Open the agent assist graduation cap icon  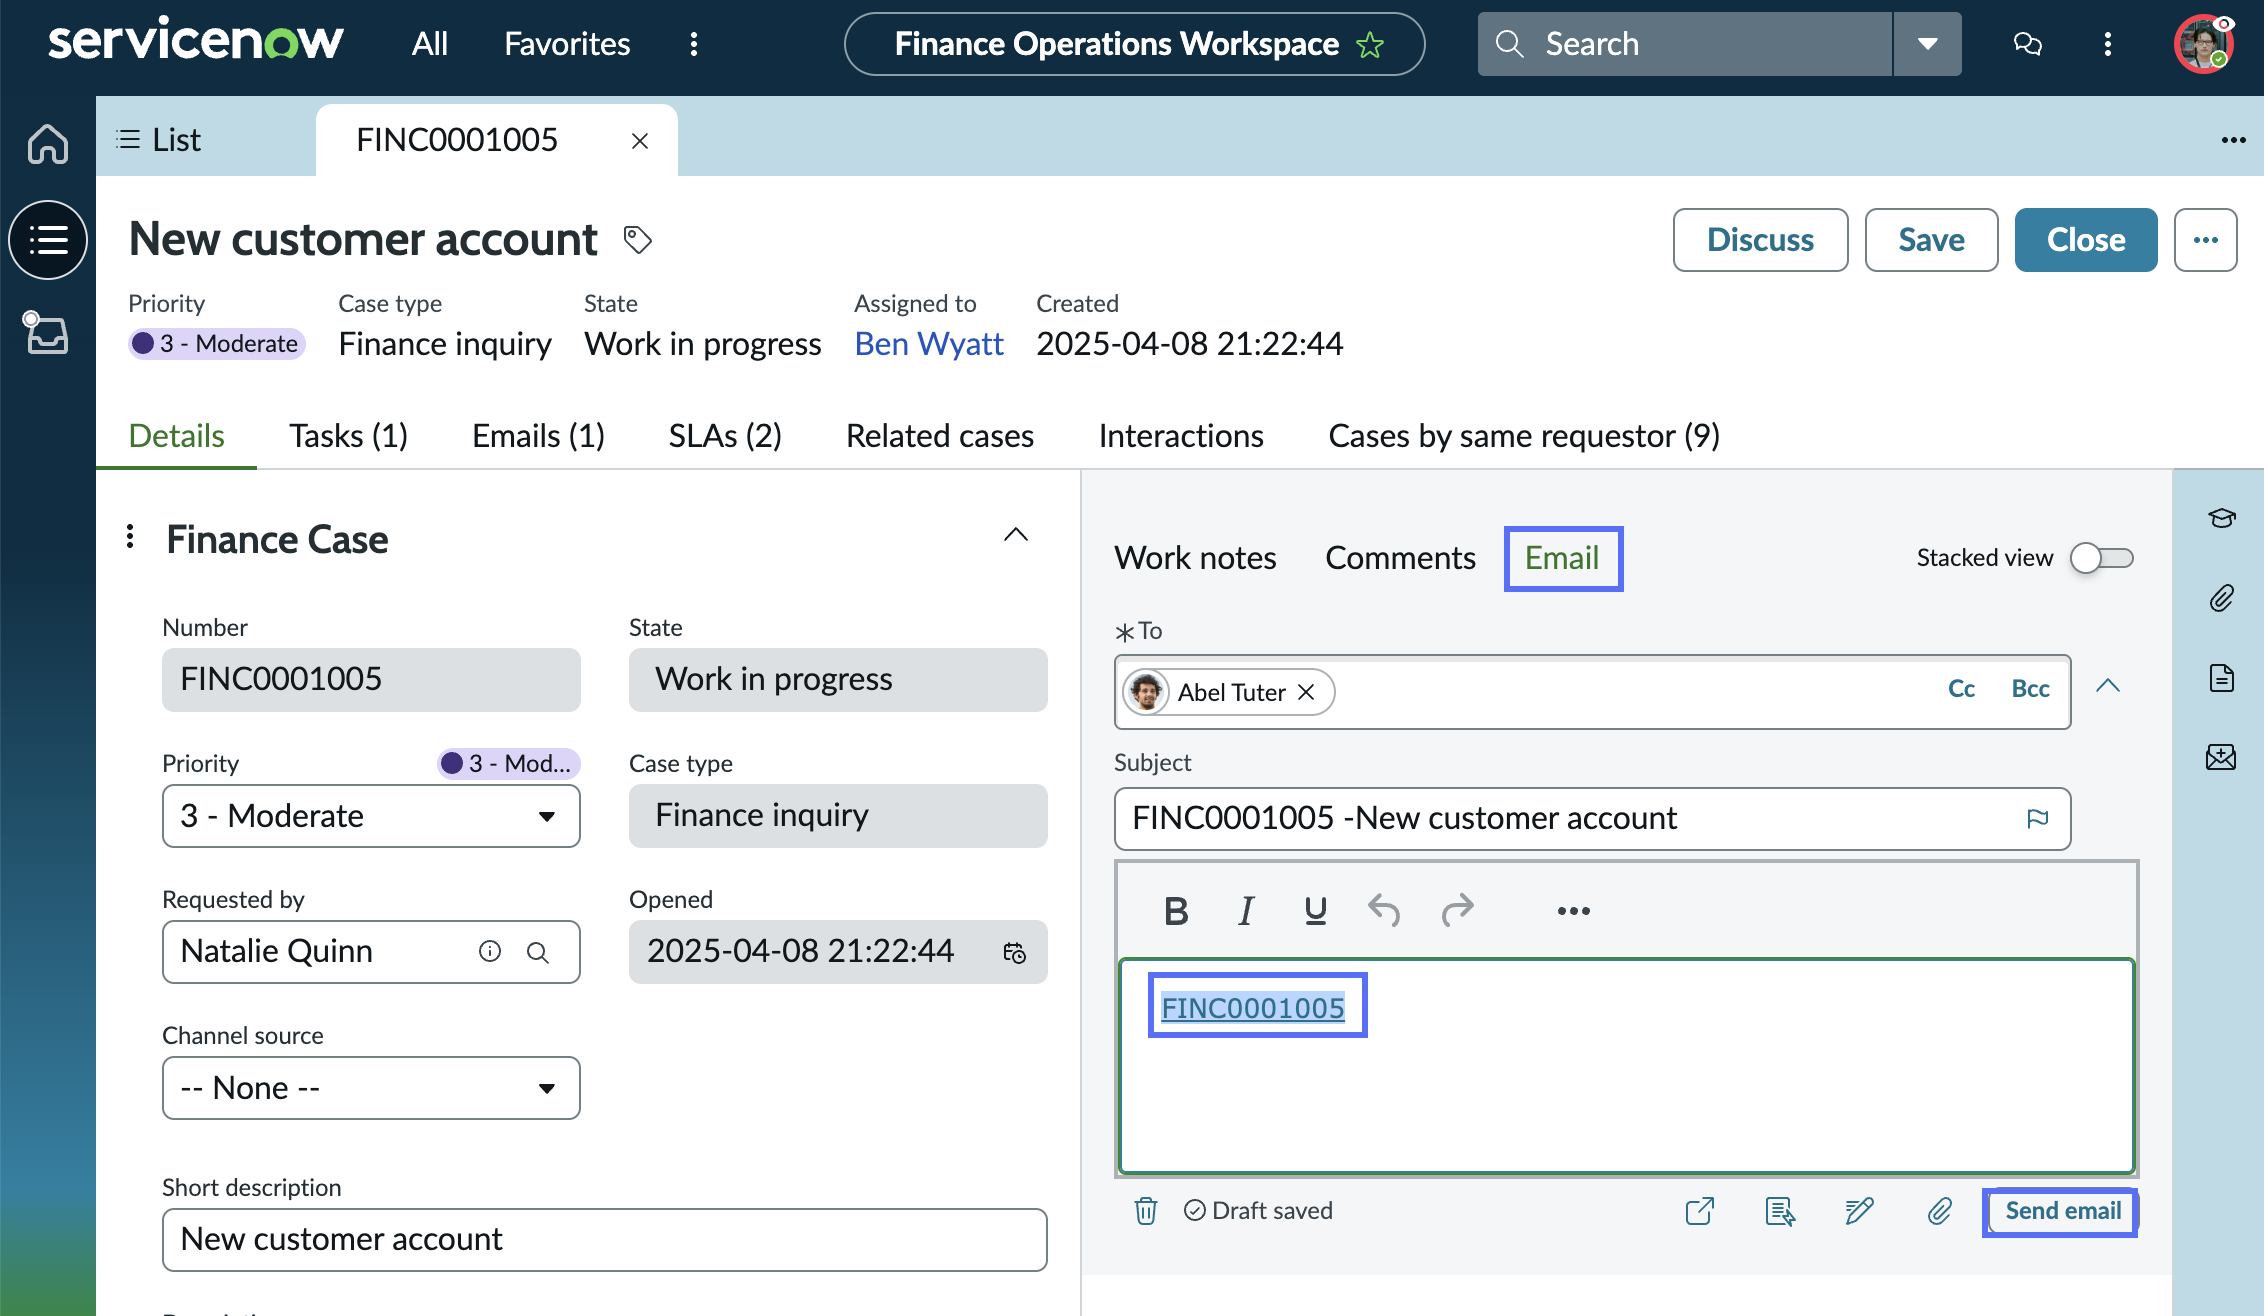click(2222, 518)
